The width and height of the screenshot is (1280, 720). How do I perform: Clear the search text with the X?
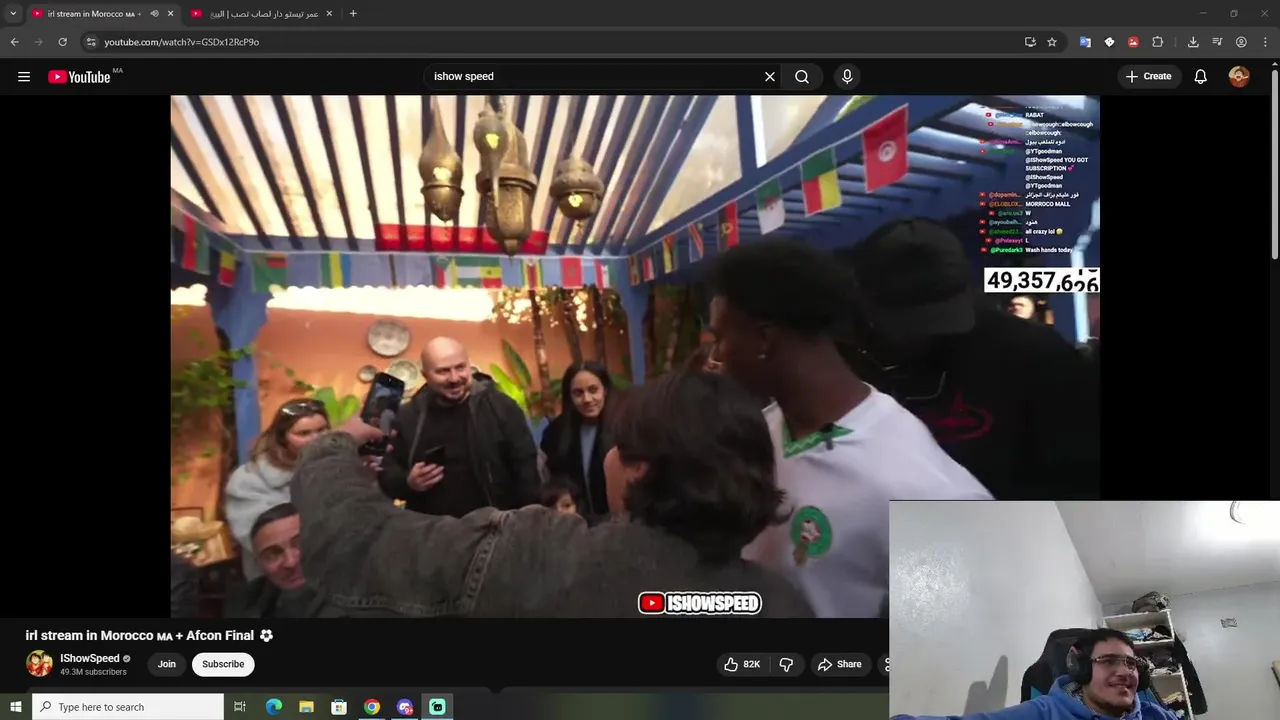[770, 76]
